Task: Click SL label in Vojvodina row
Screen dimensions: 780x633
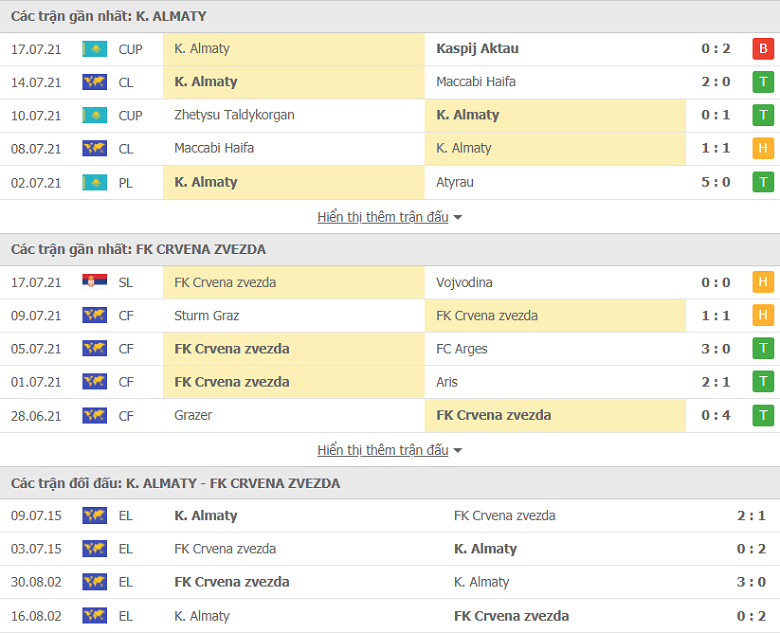Action: pos(125,283)
